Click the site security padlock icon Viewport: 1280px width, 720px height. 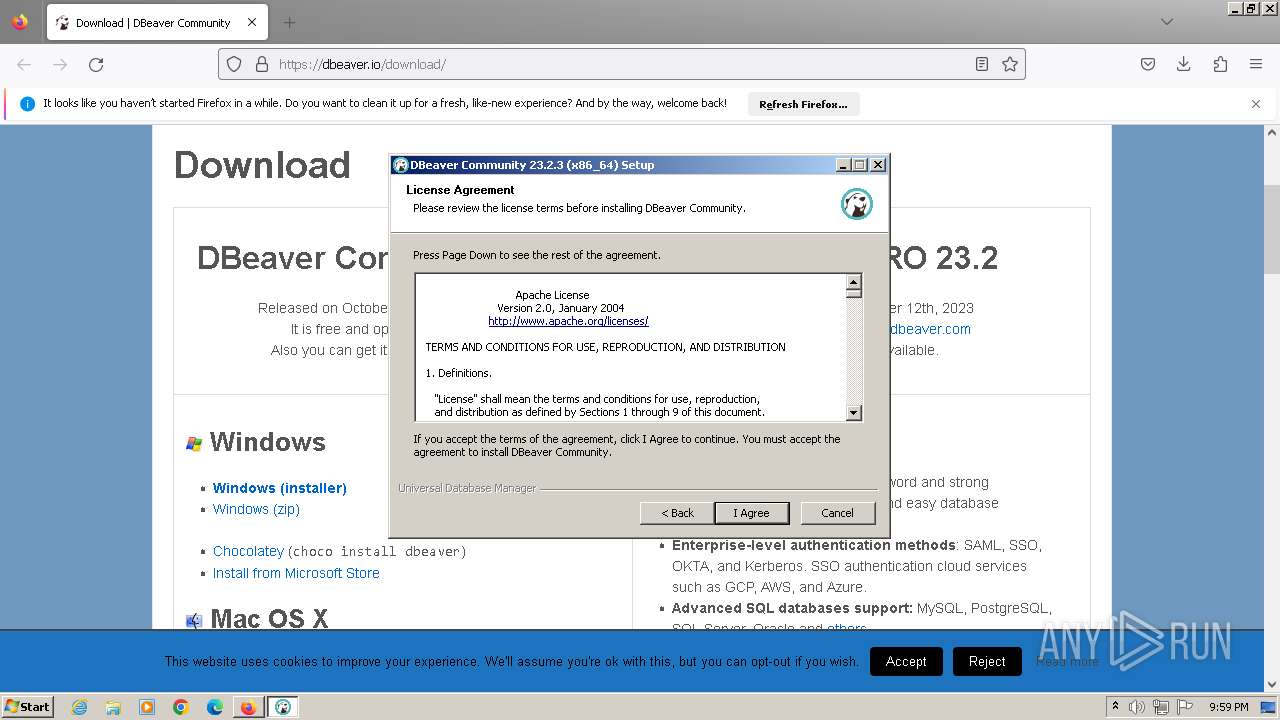[x=262, y=64]
